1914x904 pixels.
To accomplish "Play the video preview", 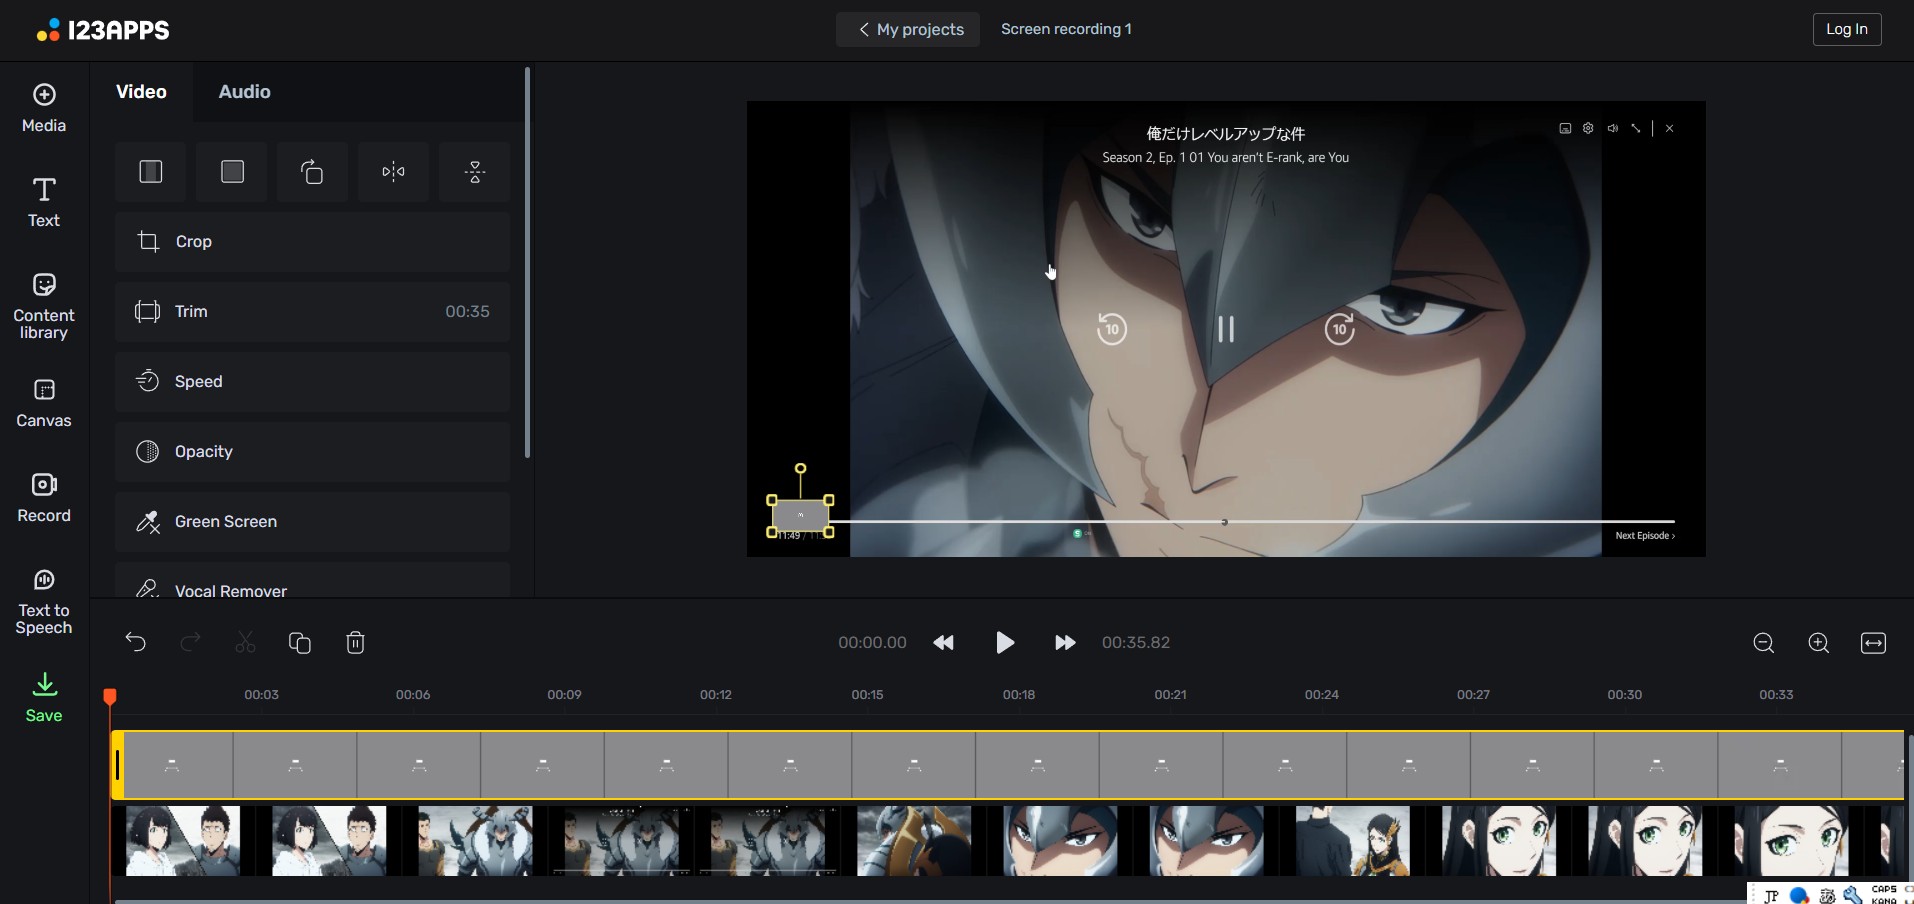I will [x=1005, y=643].
